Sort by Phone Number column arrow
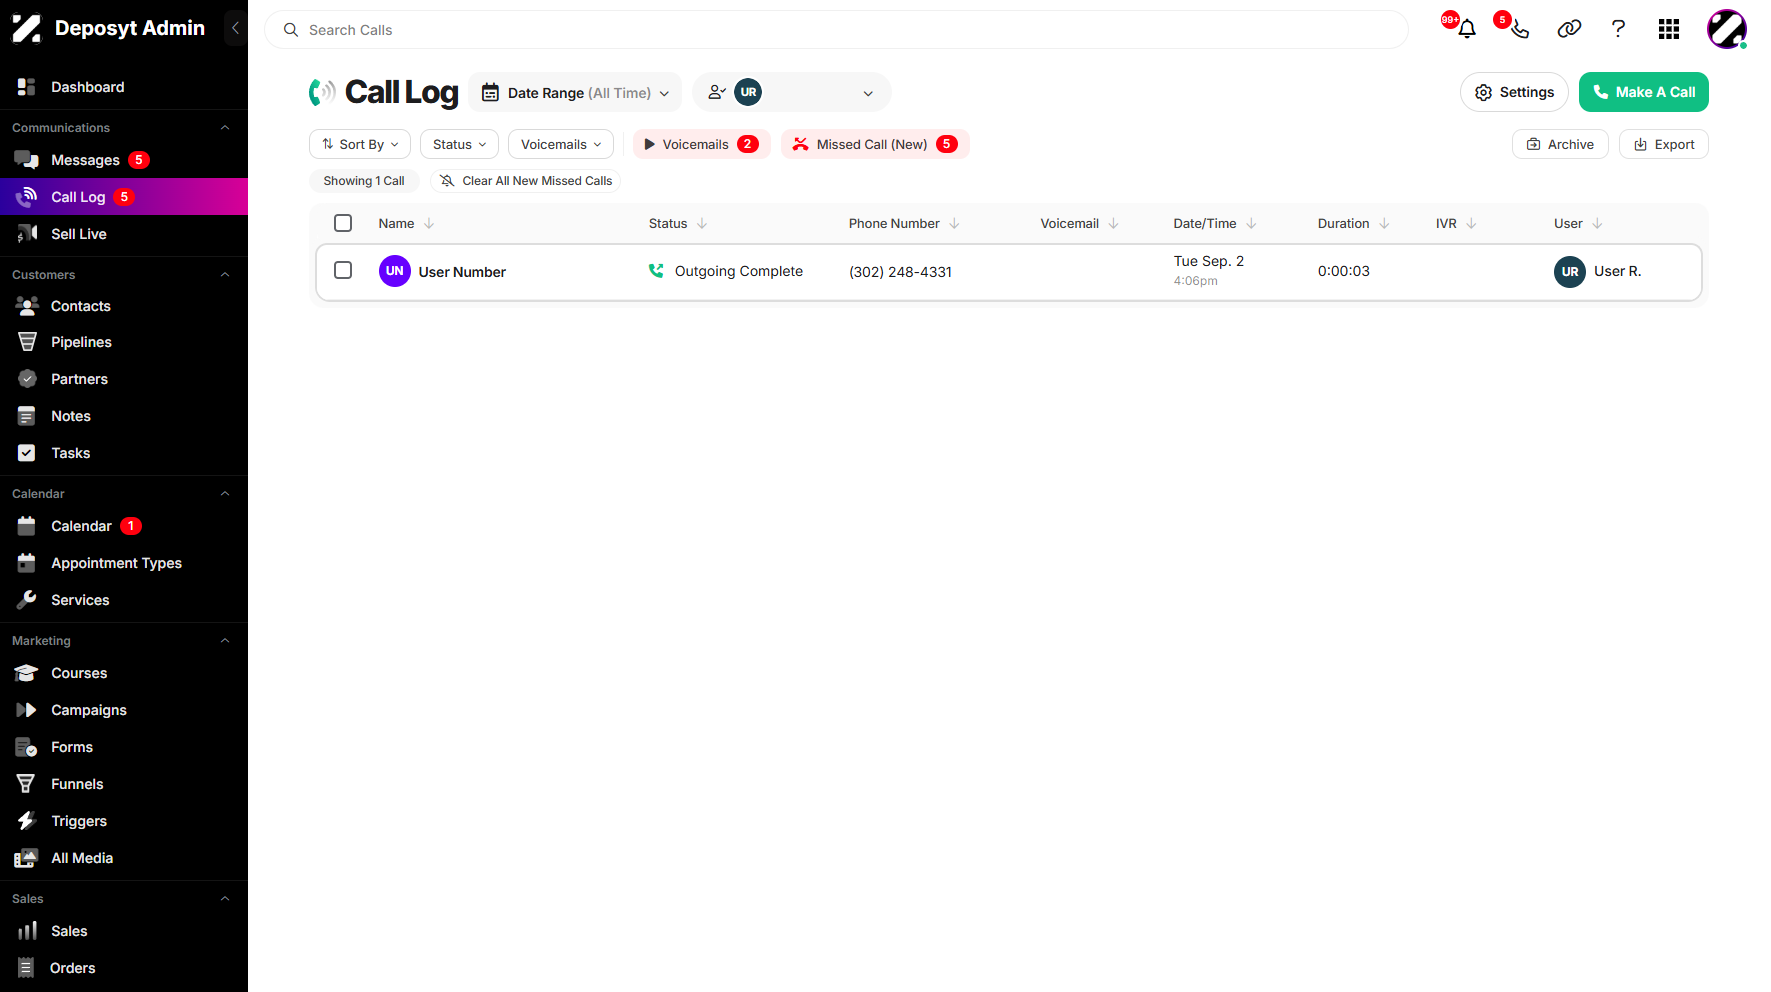 pos(954,223)
